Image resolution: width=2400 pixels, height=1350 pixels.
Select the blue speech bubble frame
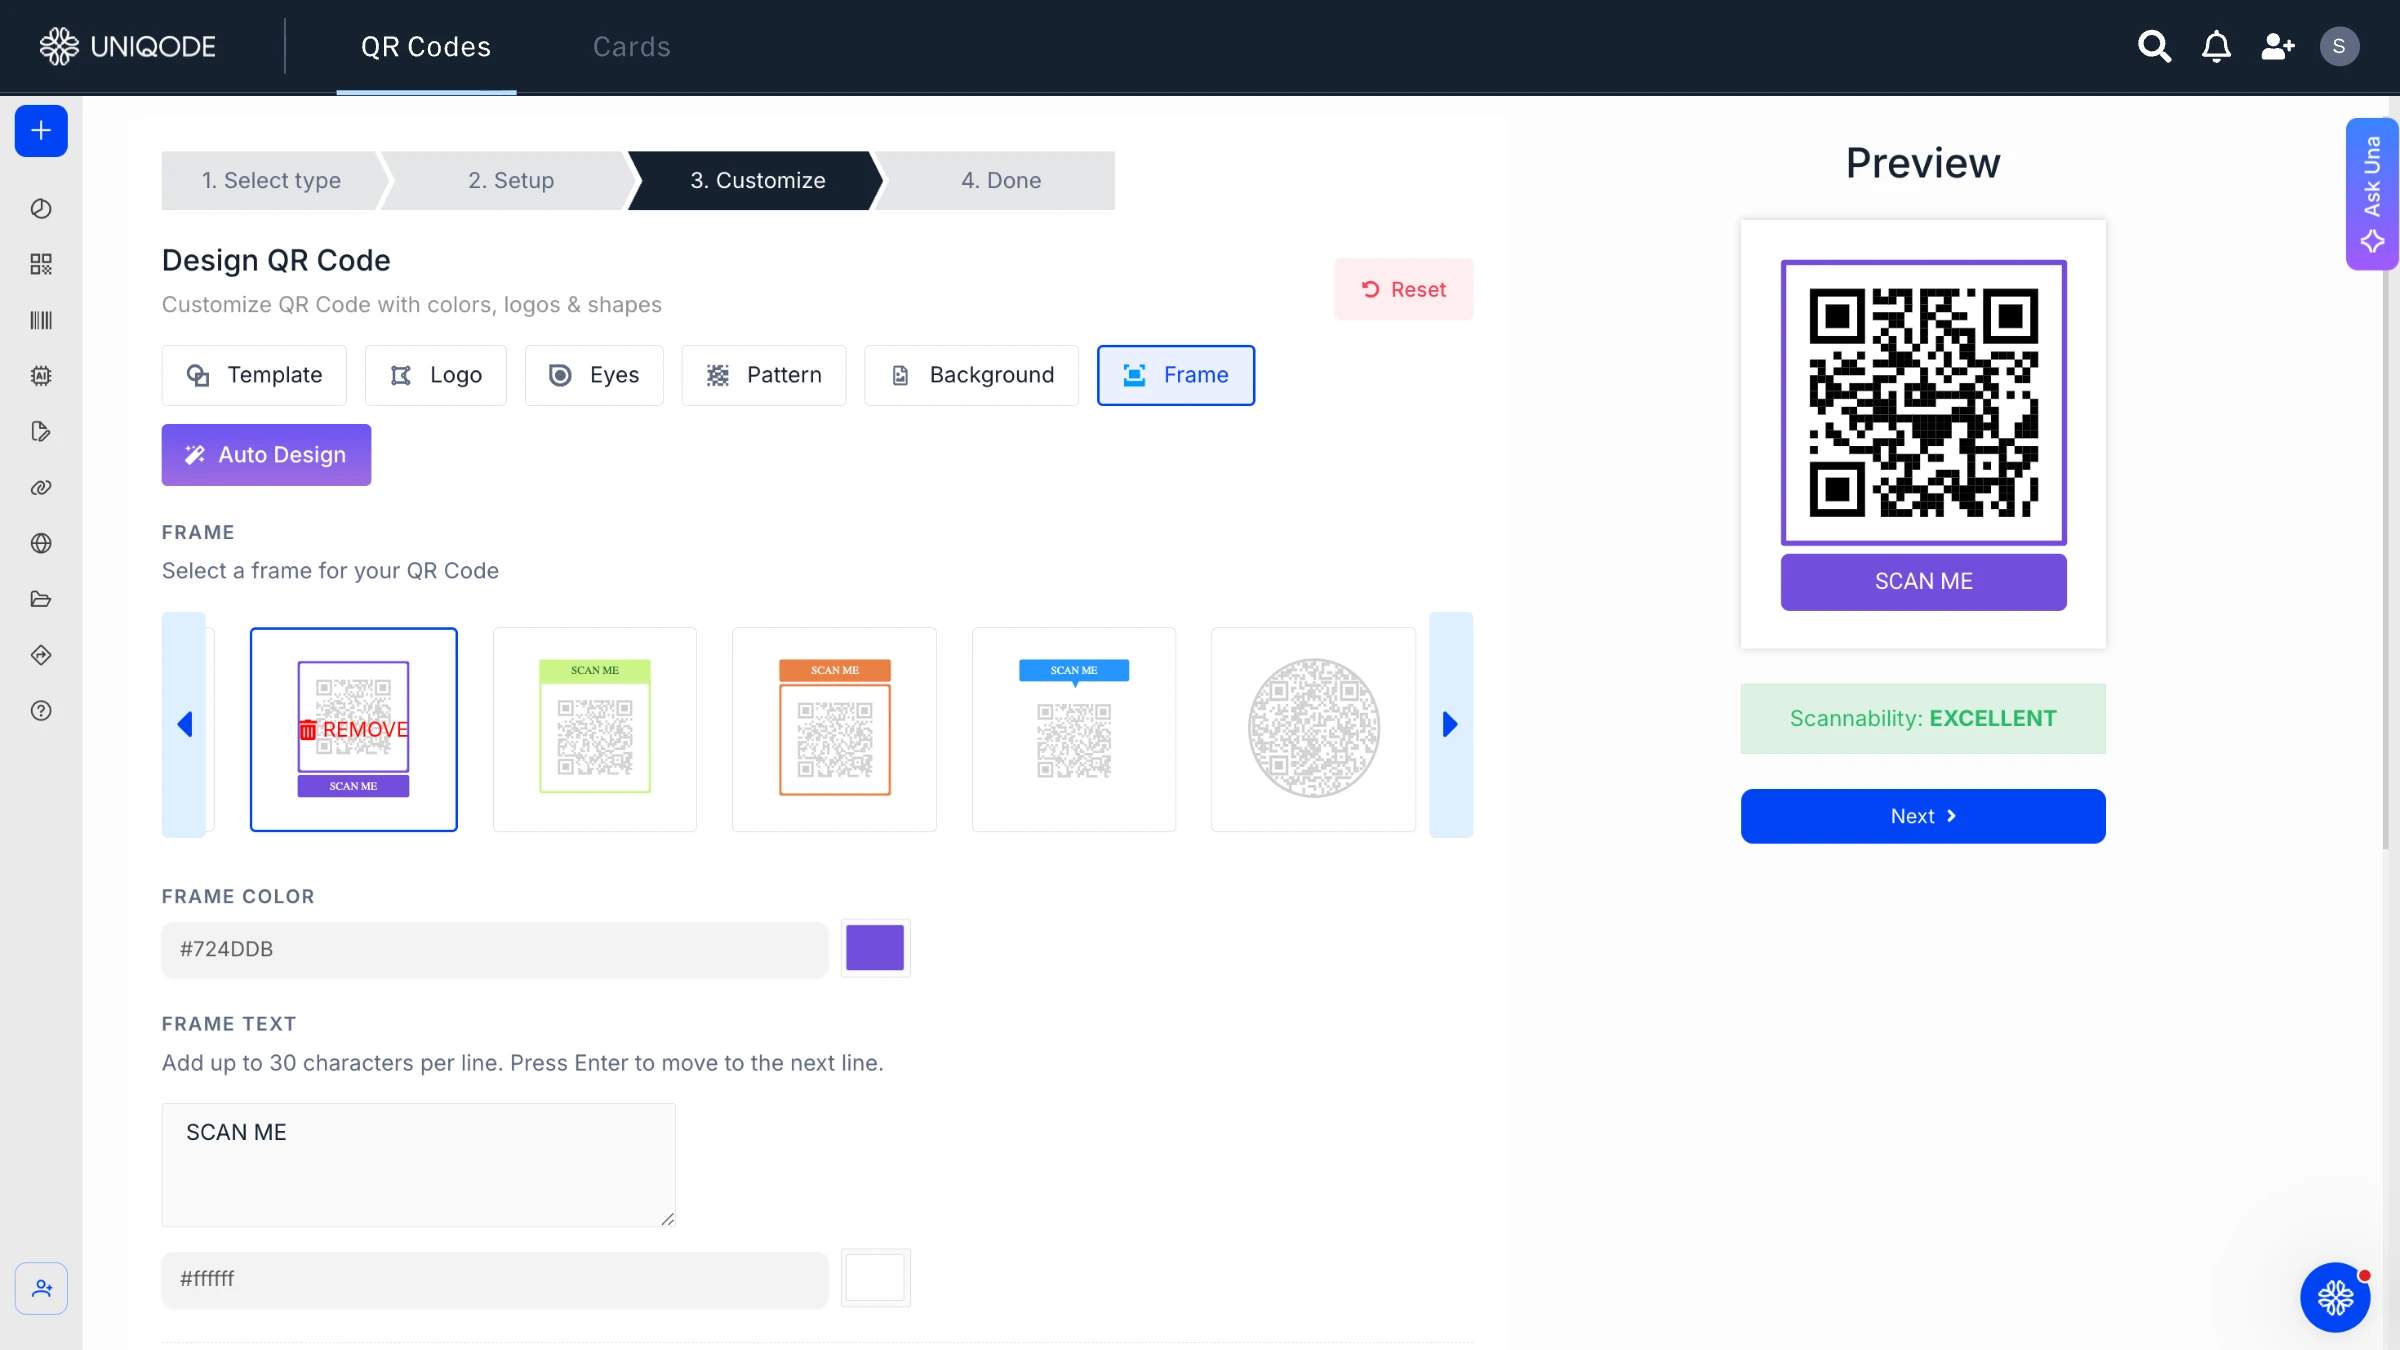click(1074, 729)
